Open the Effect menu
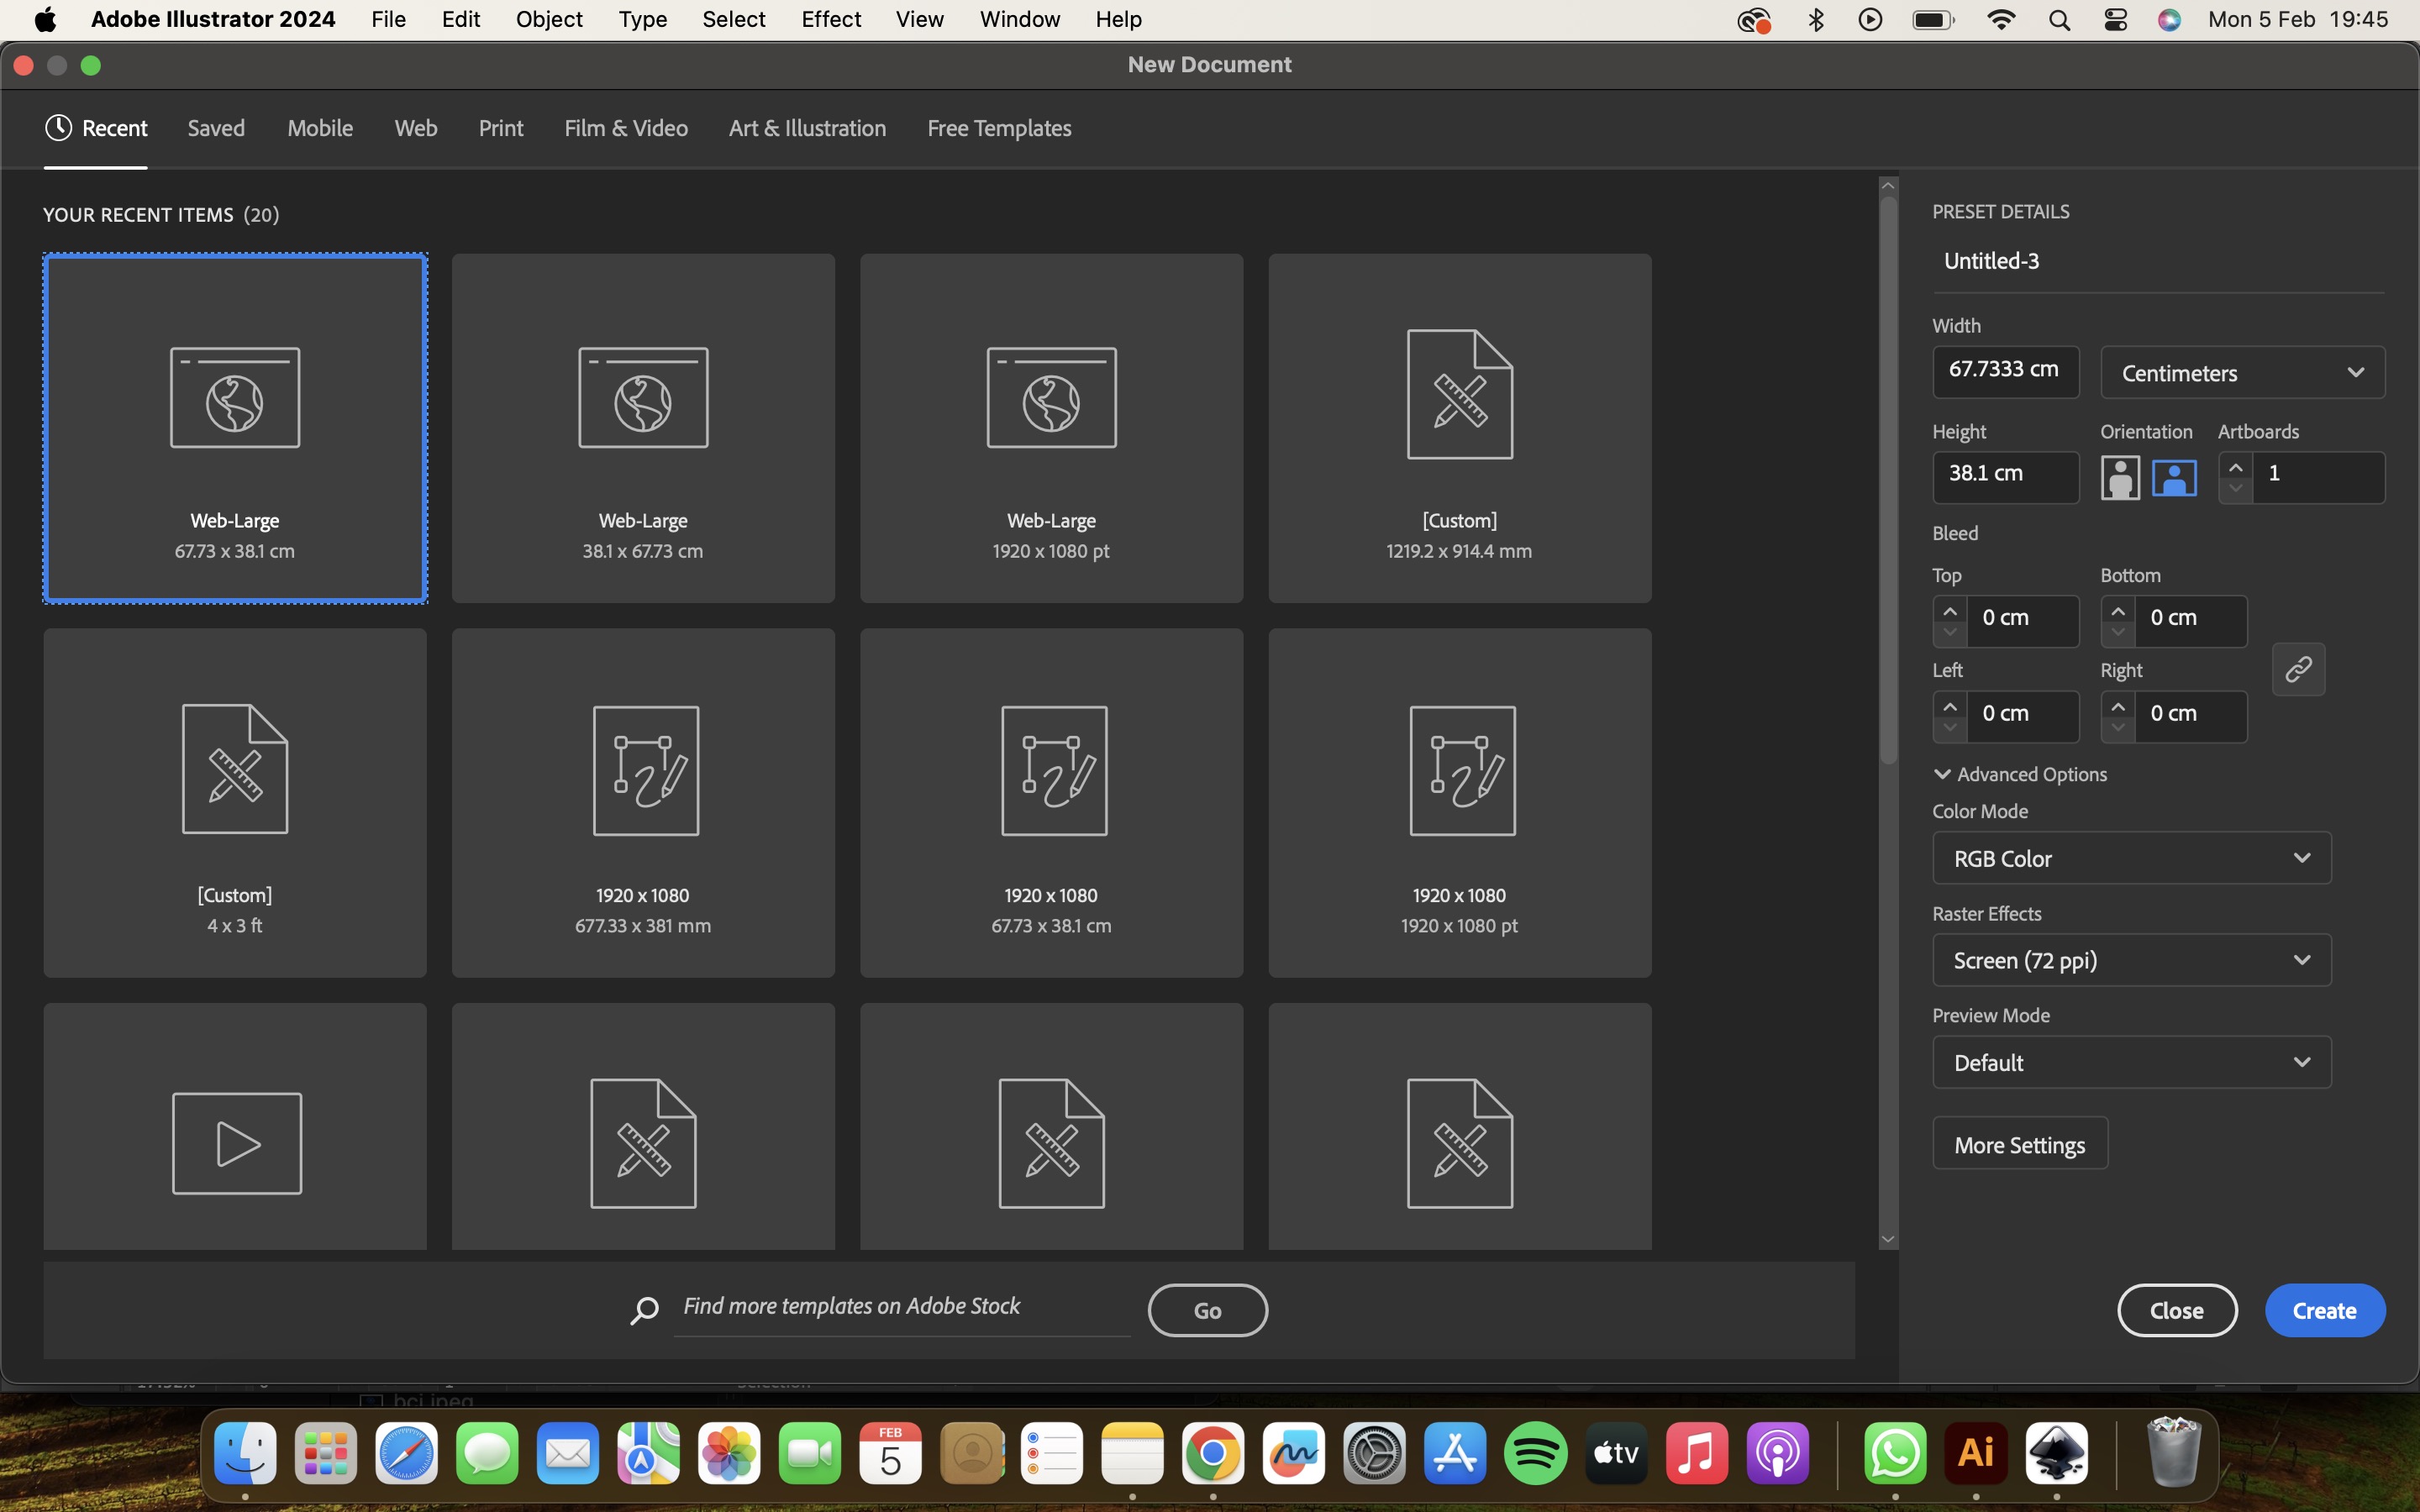 coord(831,19)
